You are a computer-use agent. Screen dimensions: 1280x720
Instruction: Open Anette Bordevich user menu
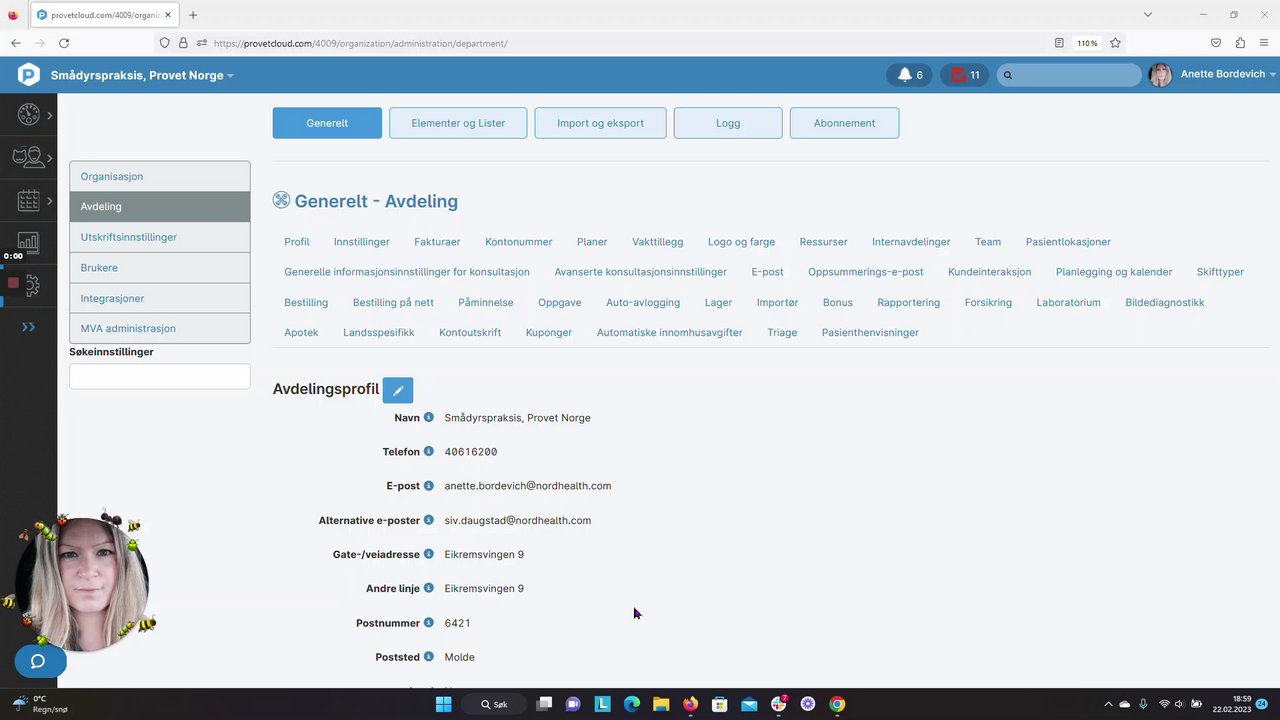pyautogui.click(x=1213, y=75)
